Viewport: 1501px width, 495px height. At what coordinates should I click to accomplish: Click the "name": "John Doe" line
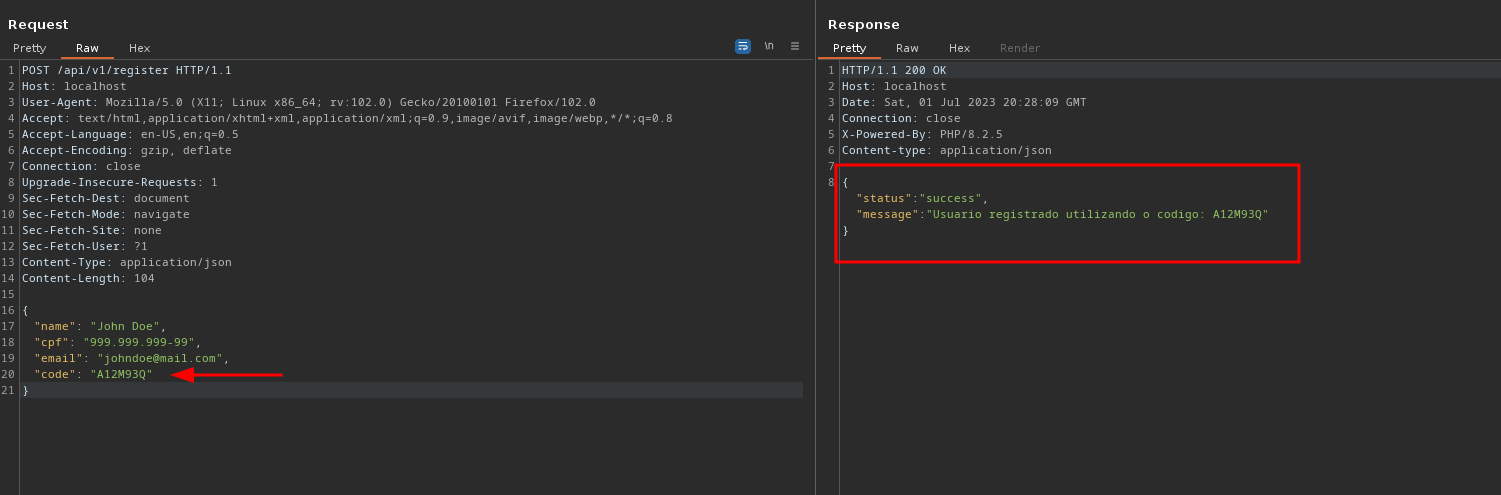pos(99,326)
